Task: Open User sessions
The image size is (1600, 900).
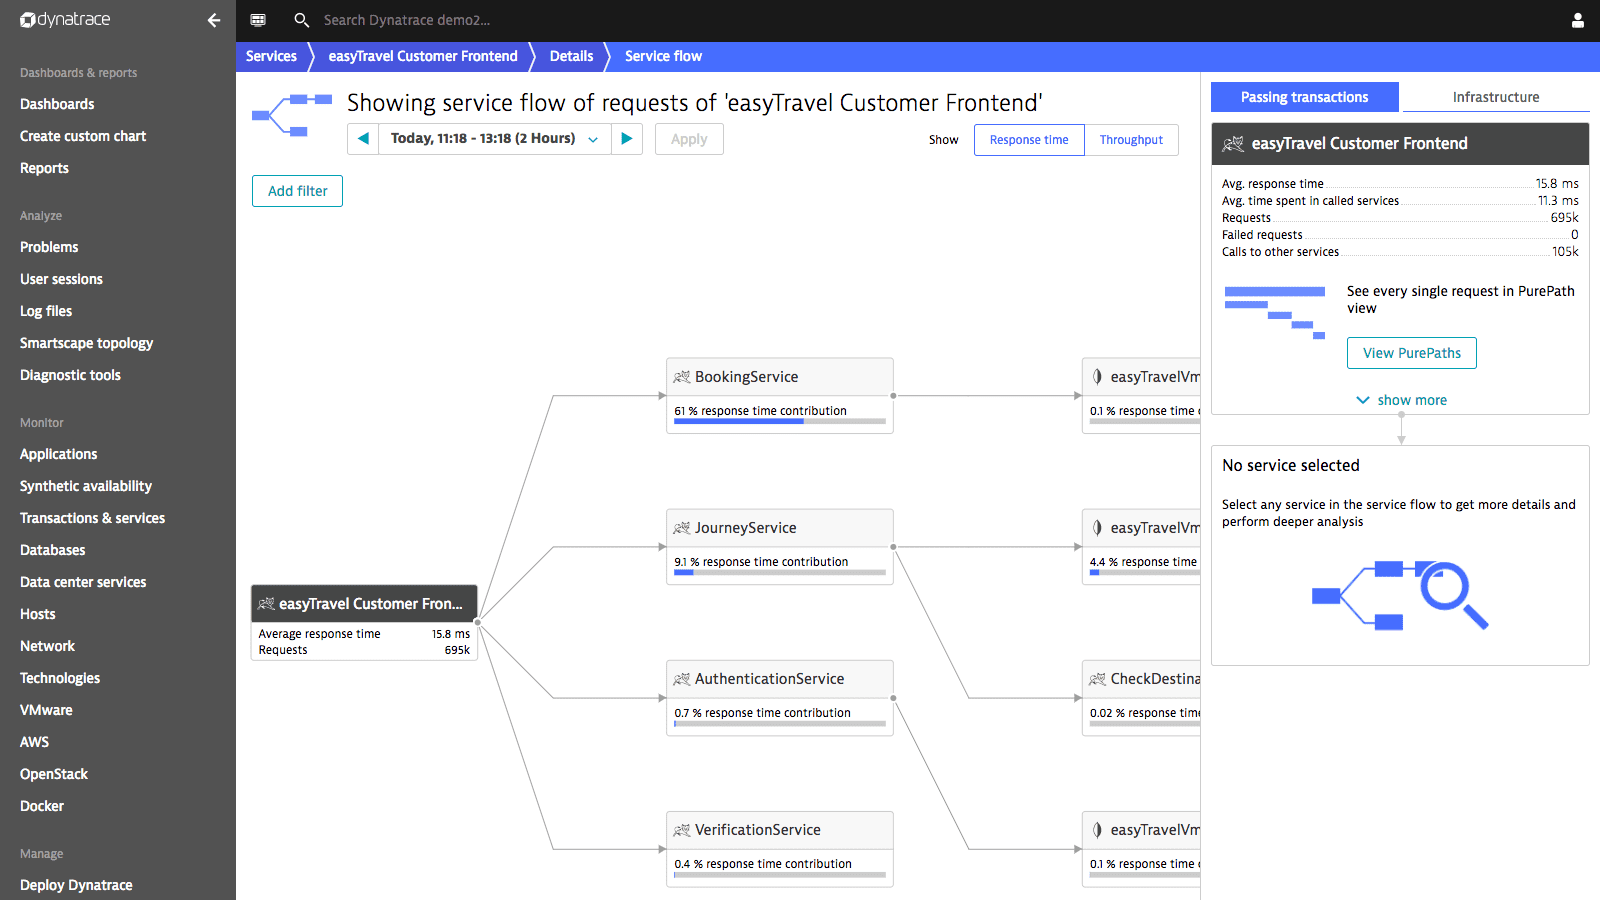Action: click(61, 279)
